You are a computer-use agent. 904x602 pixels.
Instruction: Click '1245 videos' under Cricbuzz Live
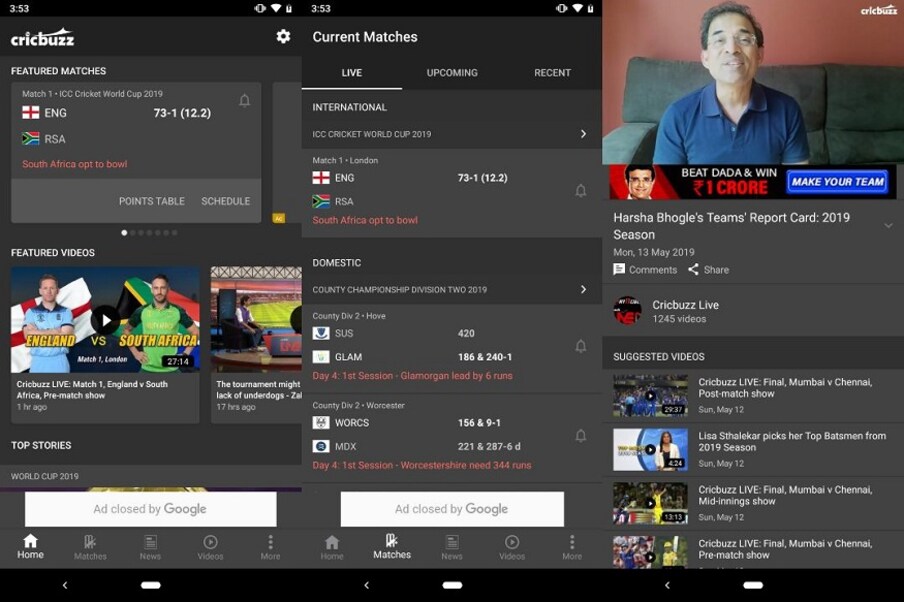679,319
